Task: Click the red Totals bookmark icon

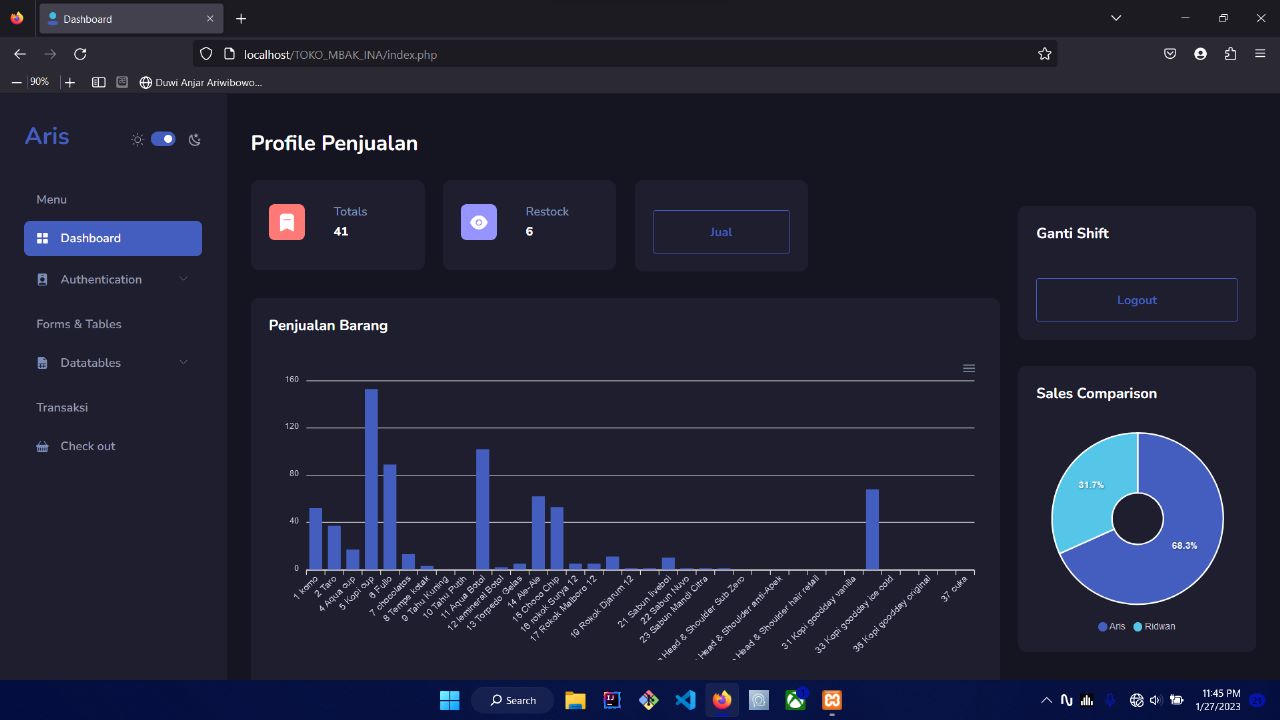Action: pyautogui.click(x=287, y=222)
